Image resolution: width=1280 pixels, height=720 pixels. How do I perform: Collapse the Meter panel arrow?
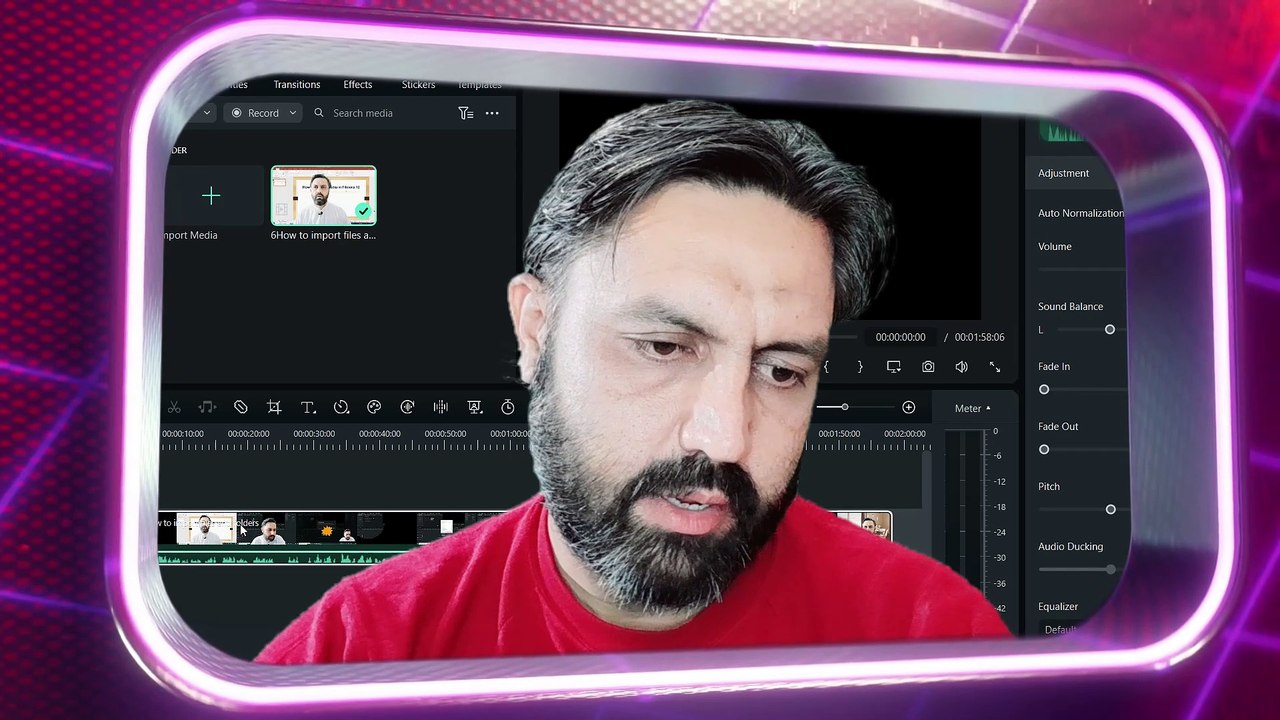coord(988,408)
